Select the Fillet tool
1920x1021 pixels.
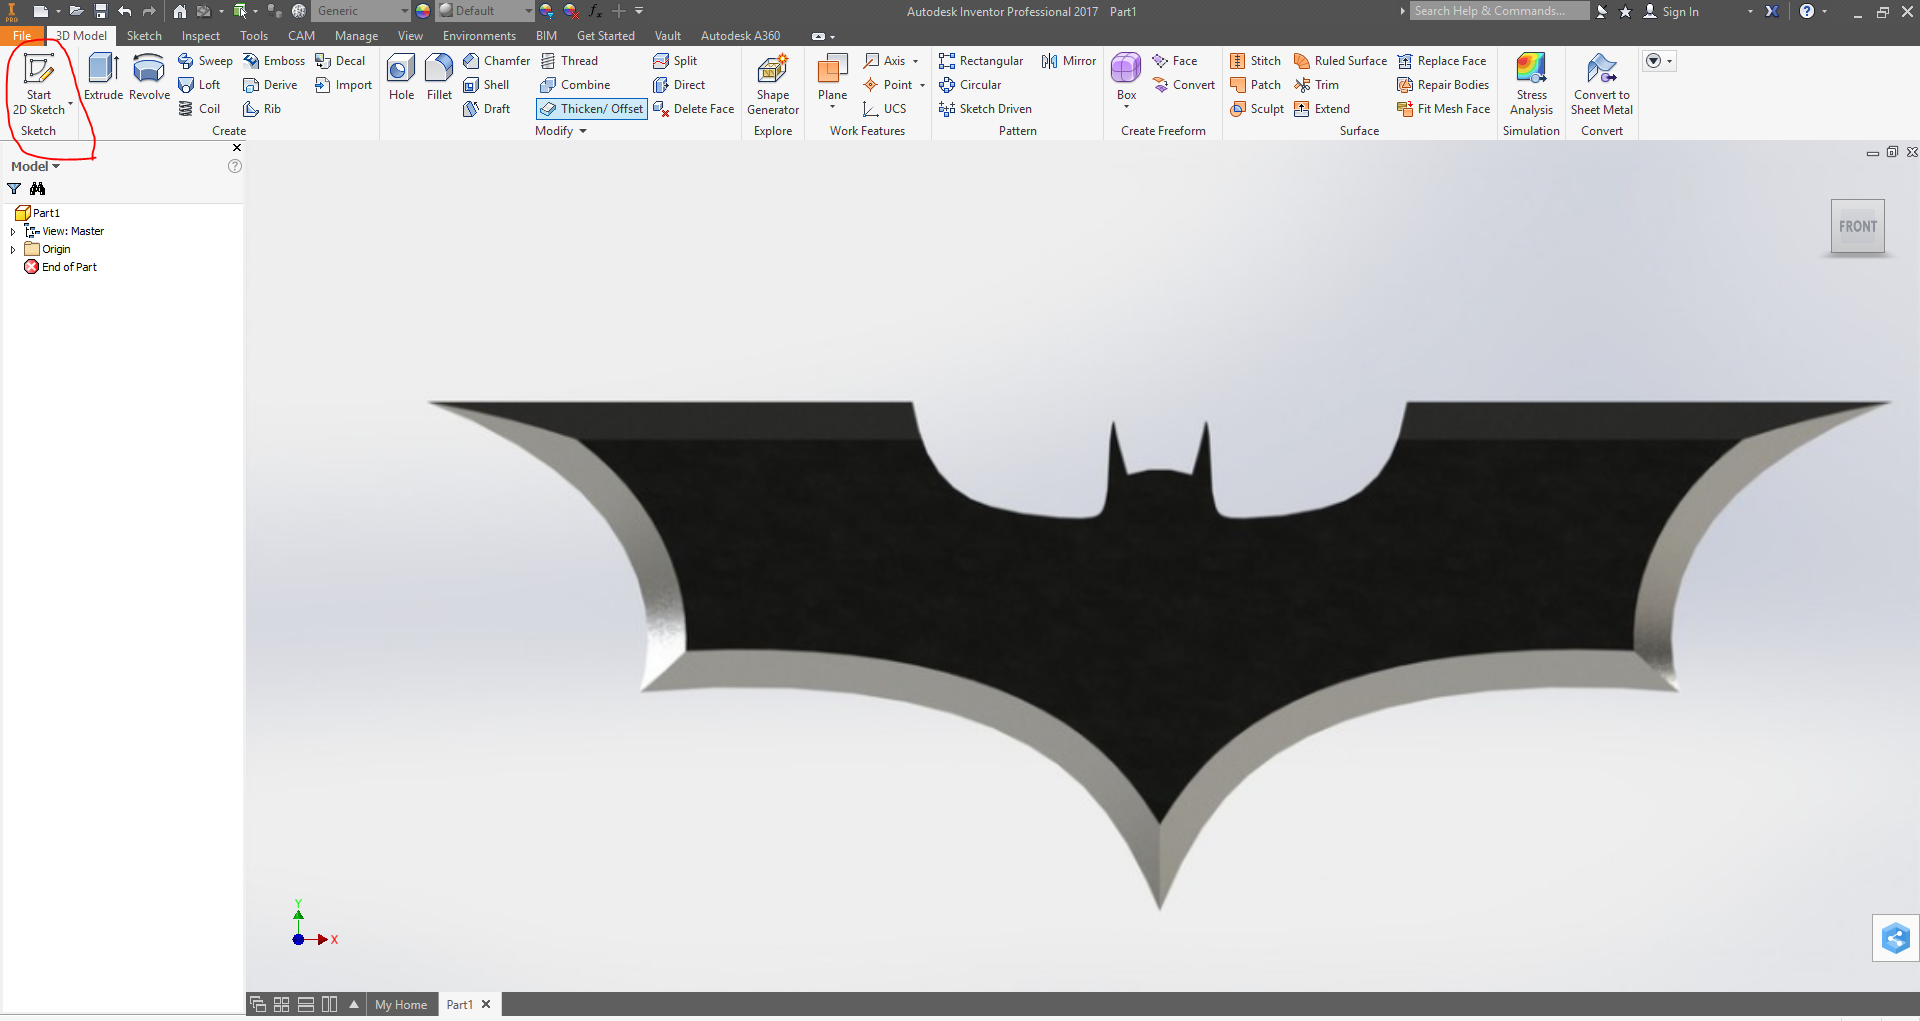439,77
